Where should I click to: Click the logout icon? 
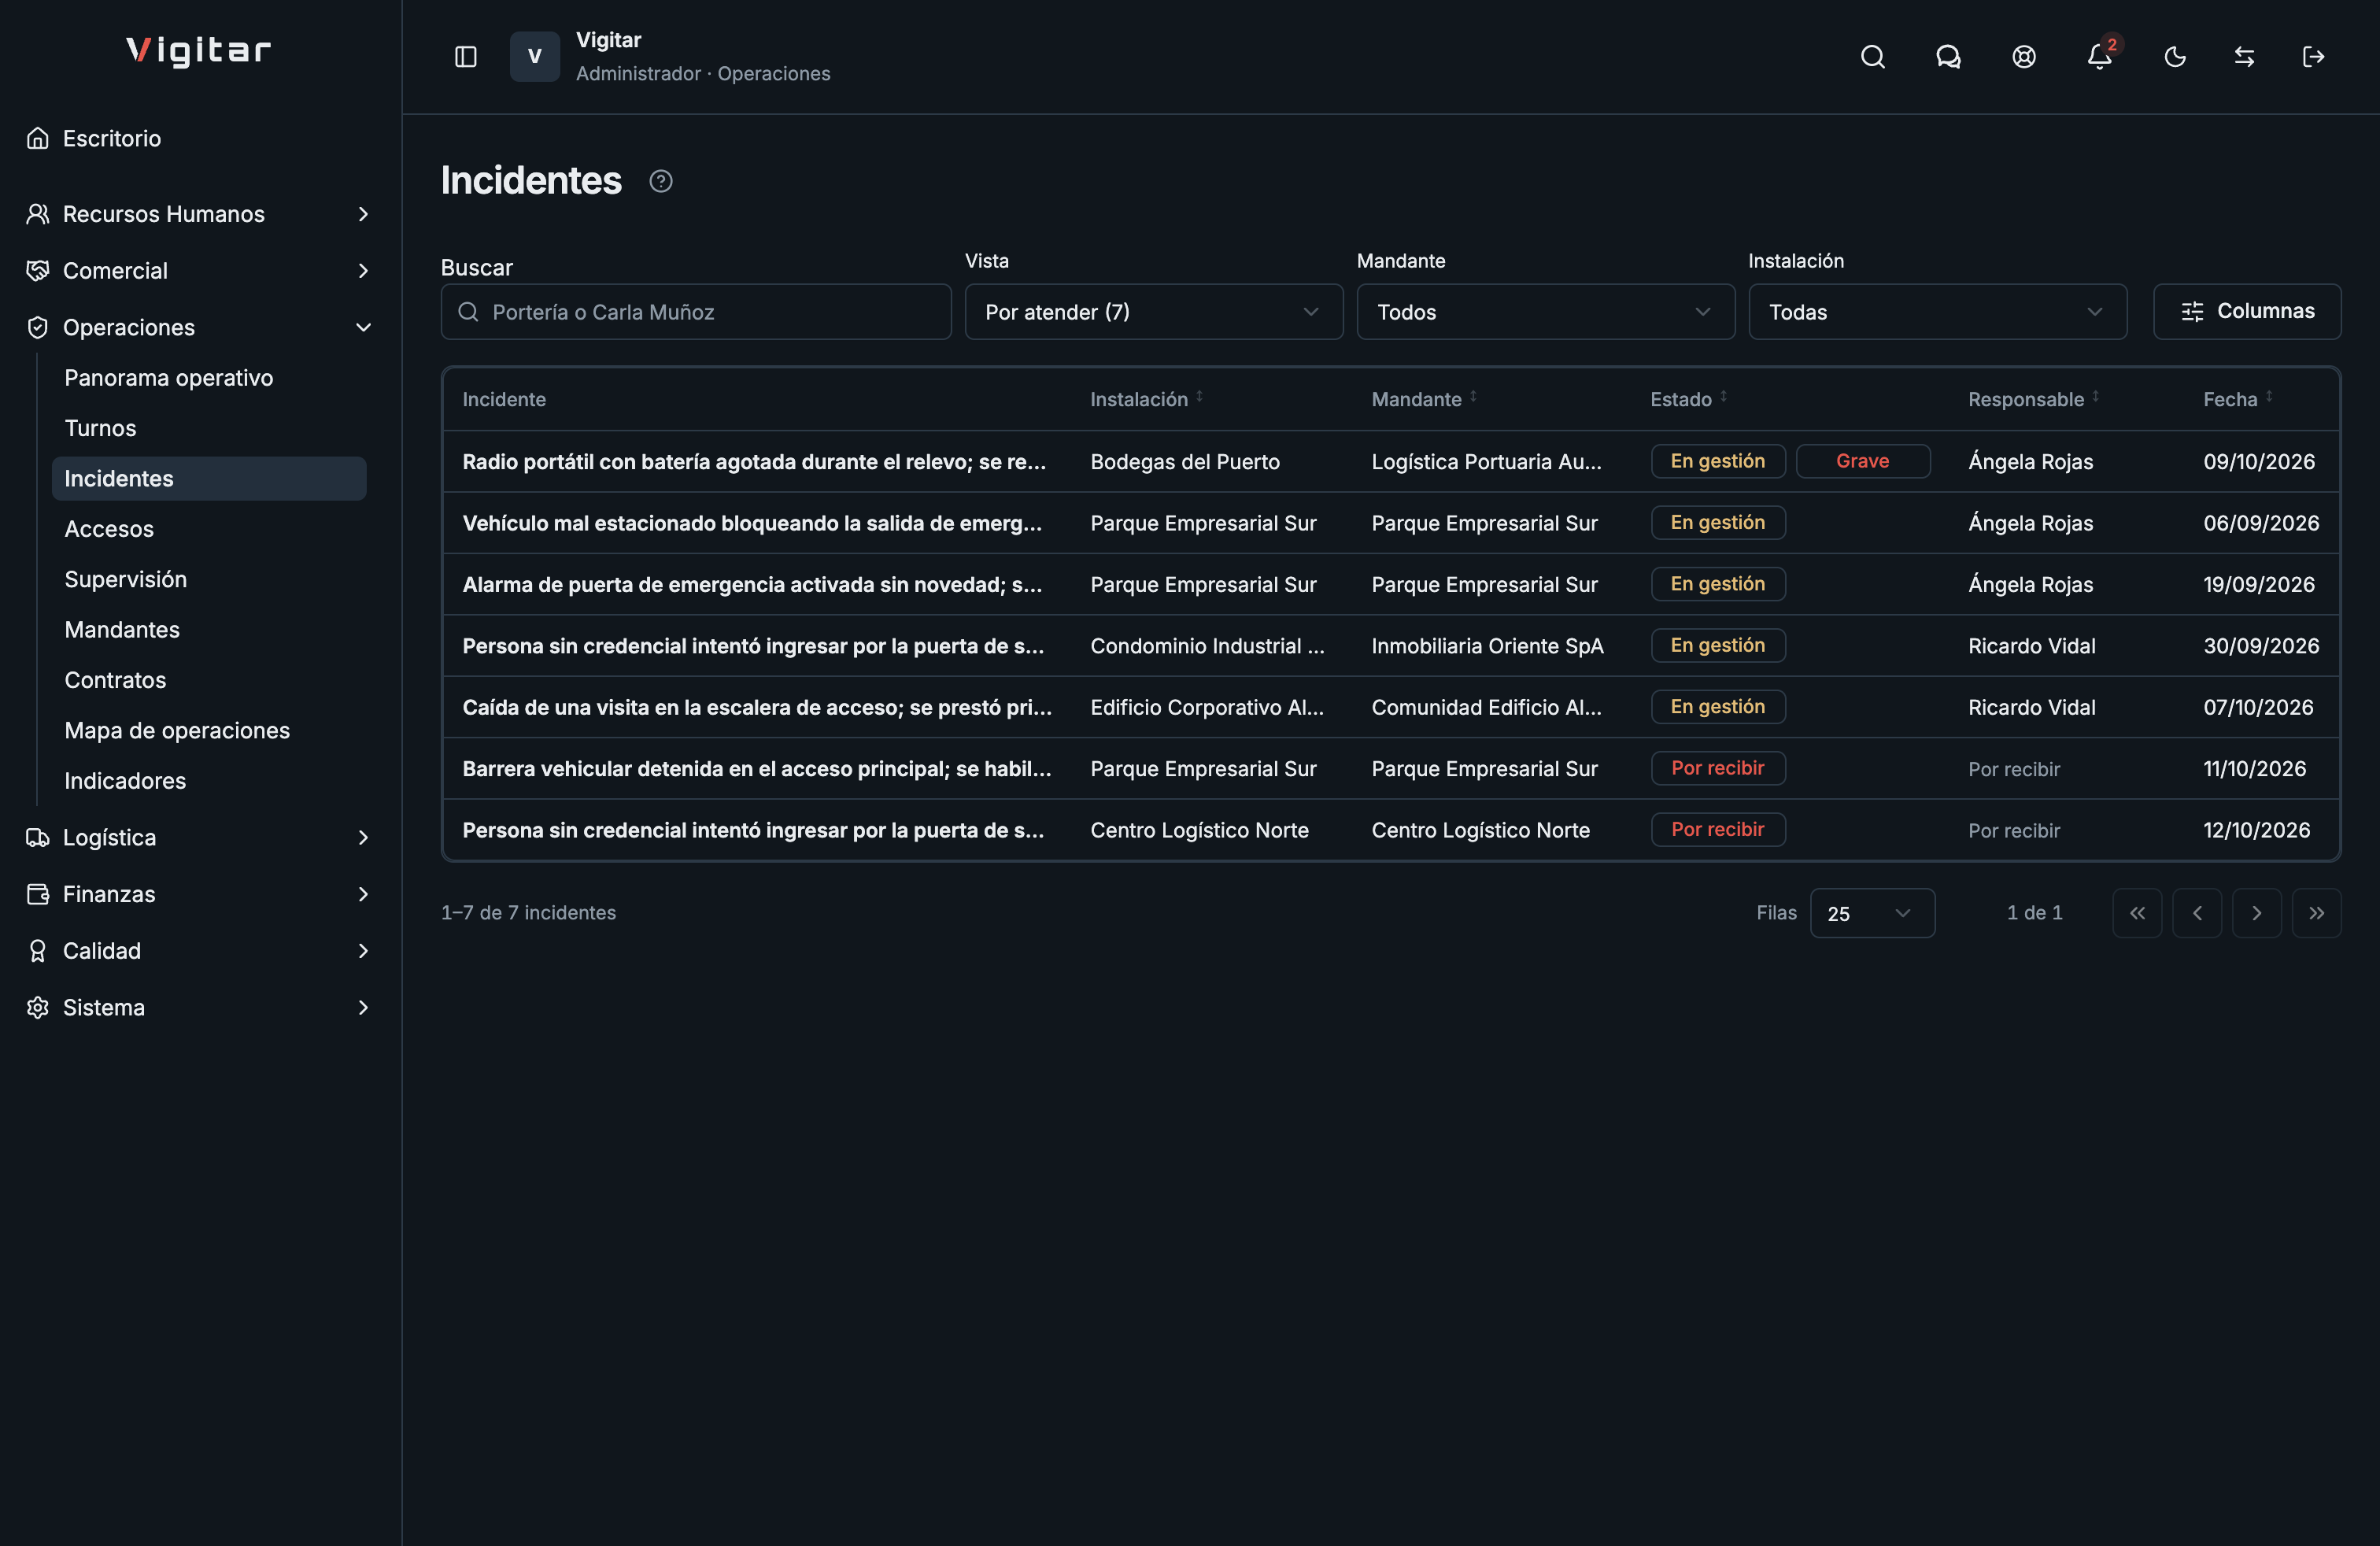2313,57
